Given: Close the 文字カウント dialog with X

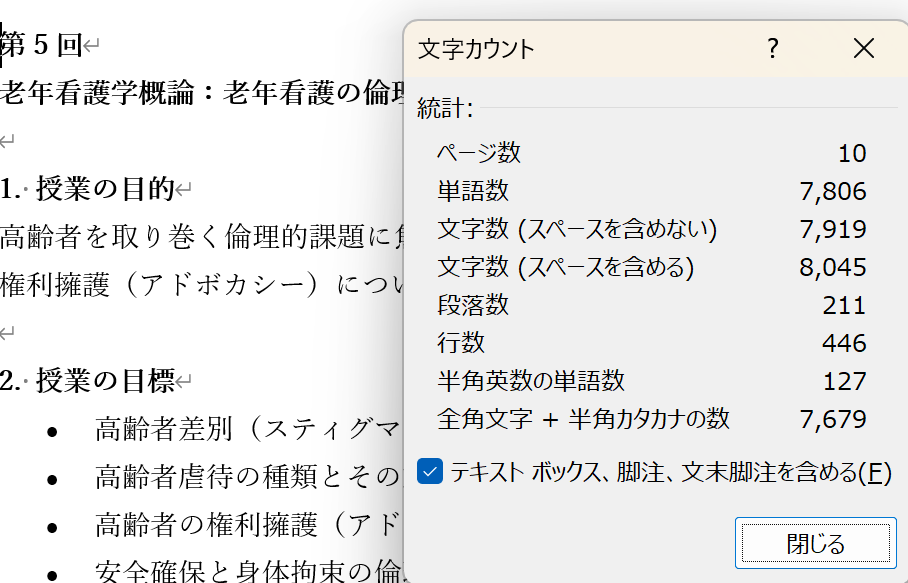Looking at the screenshot, I should (x=864, y=48).
